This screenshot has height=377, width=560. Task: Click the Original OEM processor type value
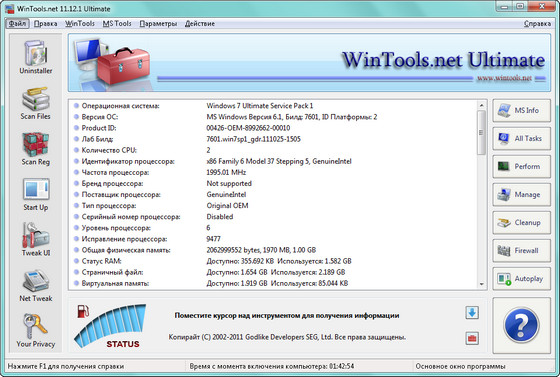pyautogui.click(x=227, y=205)
